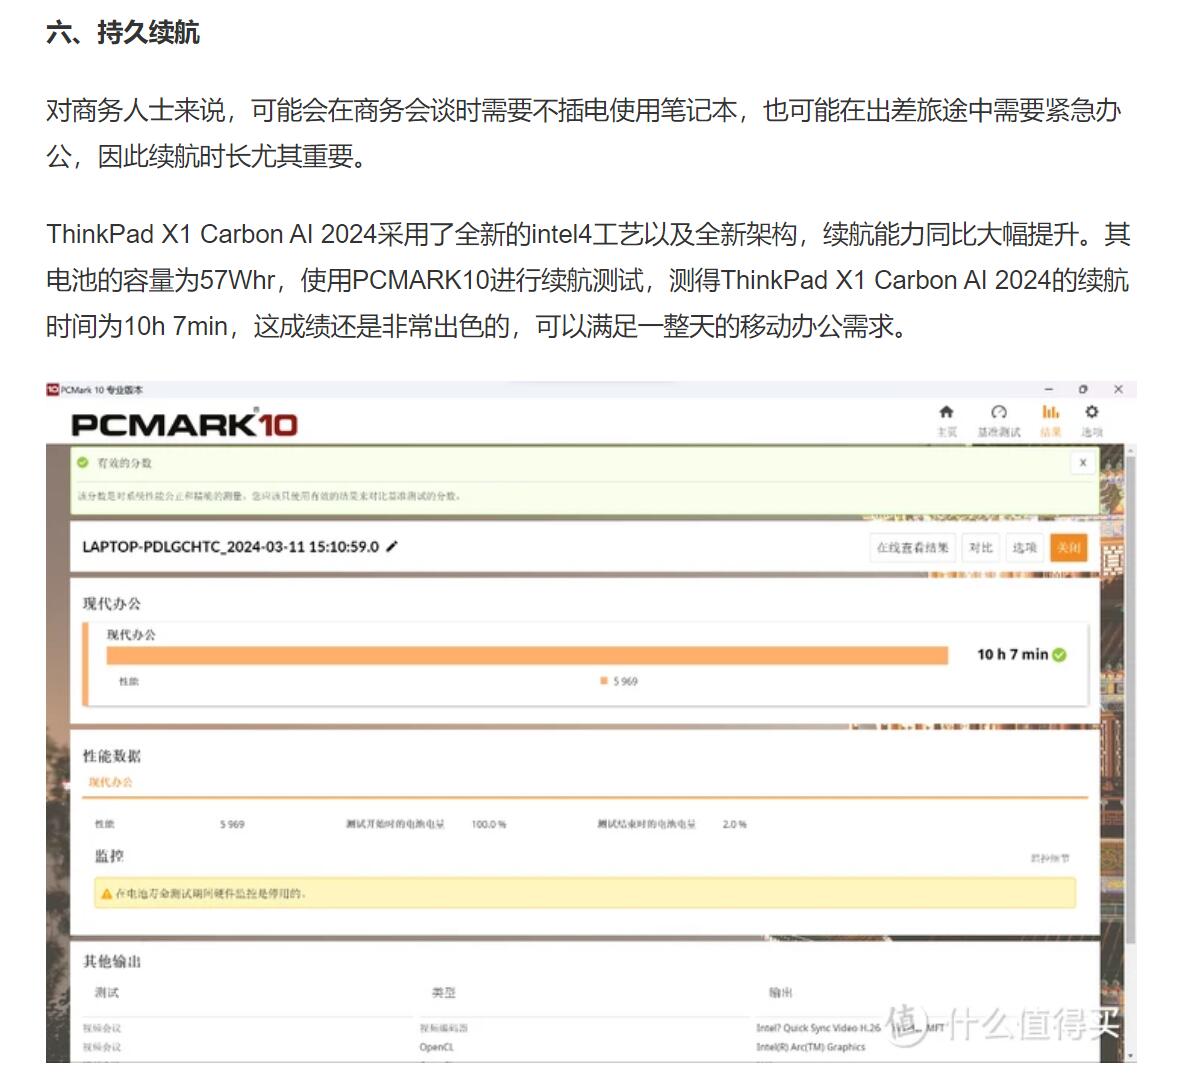Click the 选项 button beside 对比
Screen dimensions: 1185x1086
point(1024,547)
